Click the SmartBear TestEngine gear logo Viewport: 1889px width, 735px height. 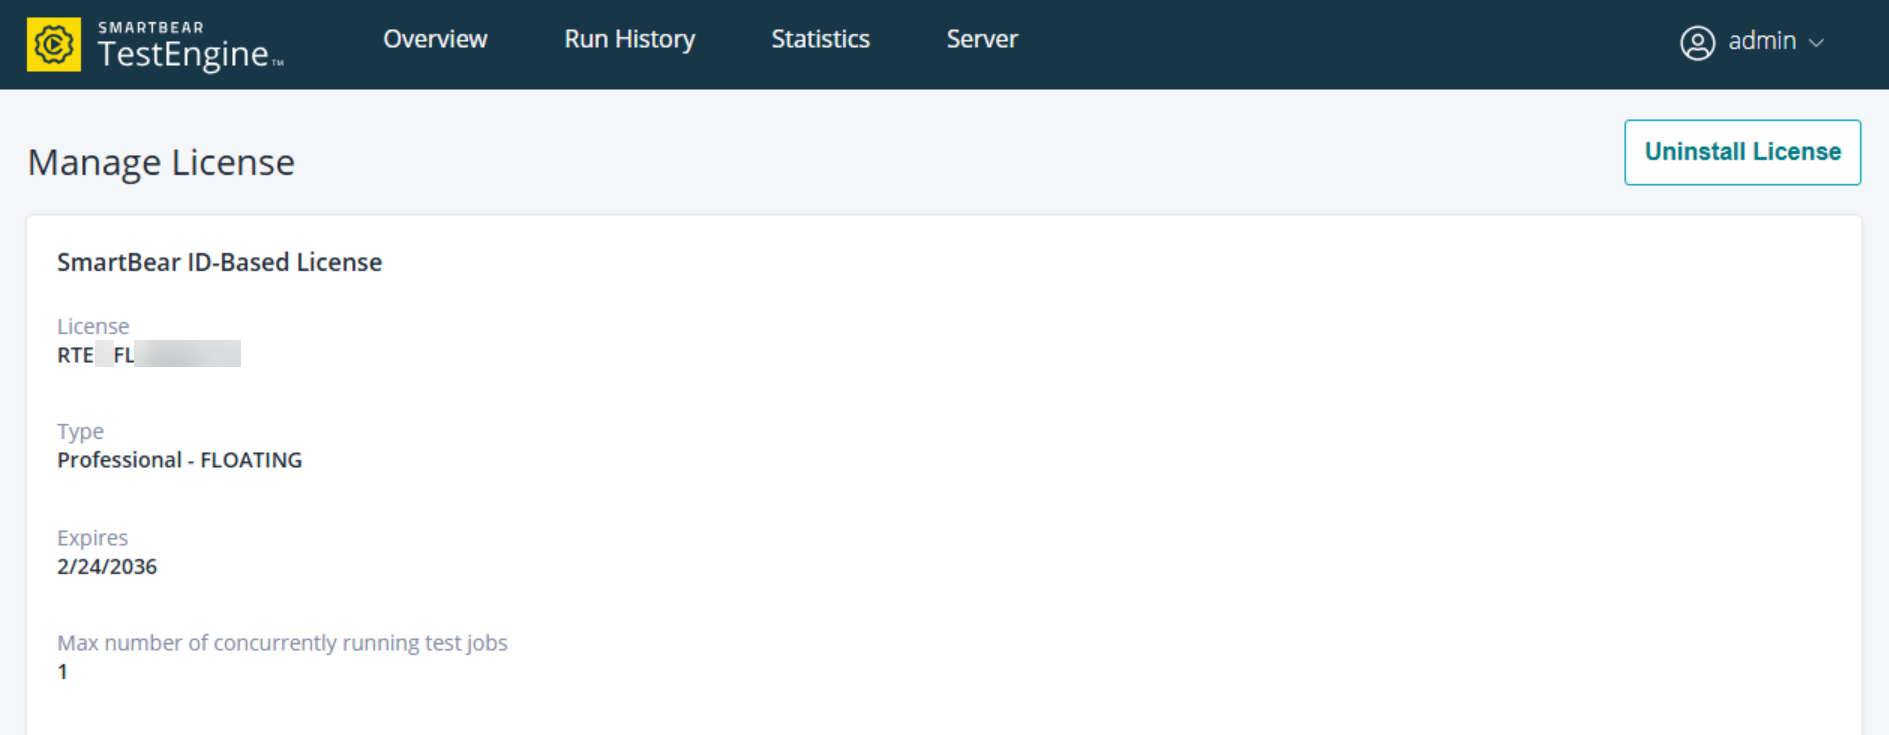(54, 44)
